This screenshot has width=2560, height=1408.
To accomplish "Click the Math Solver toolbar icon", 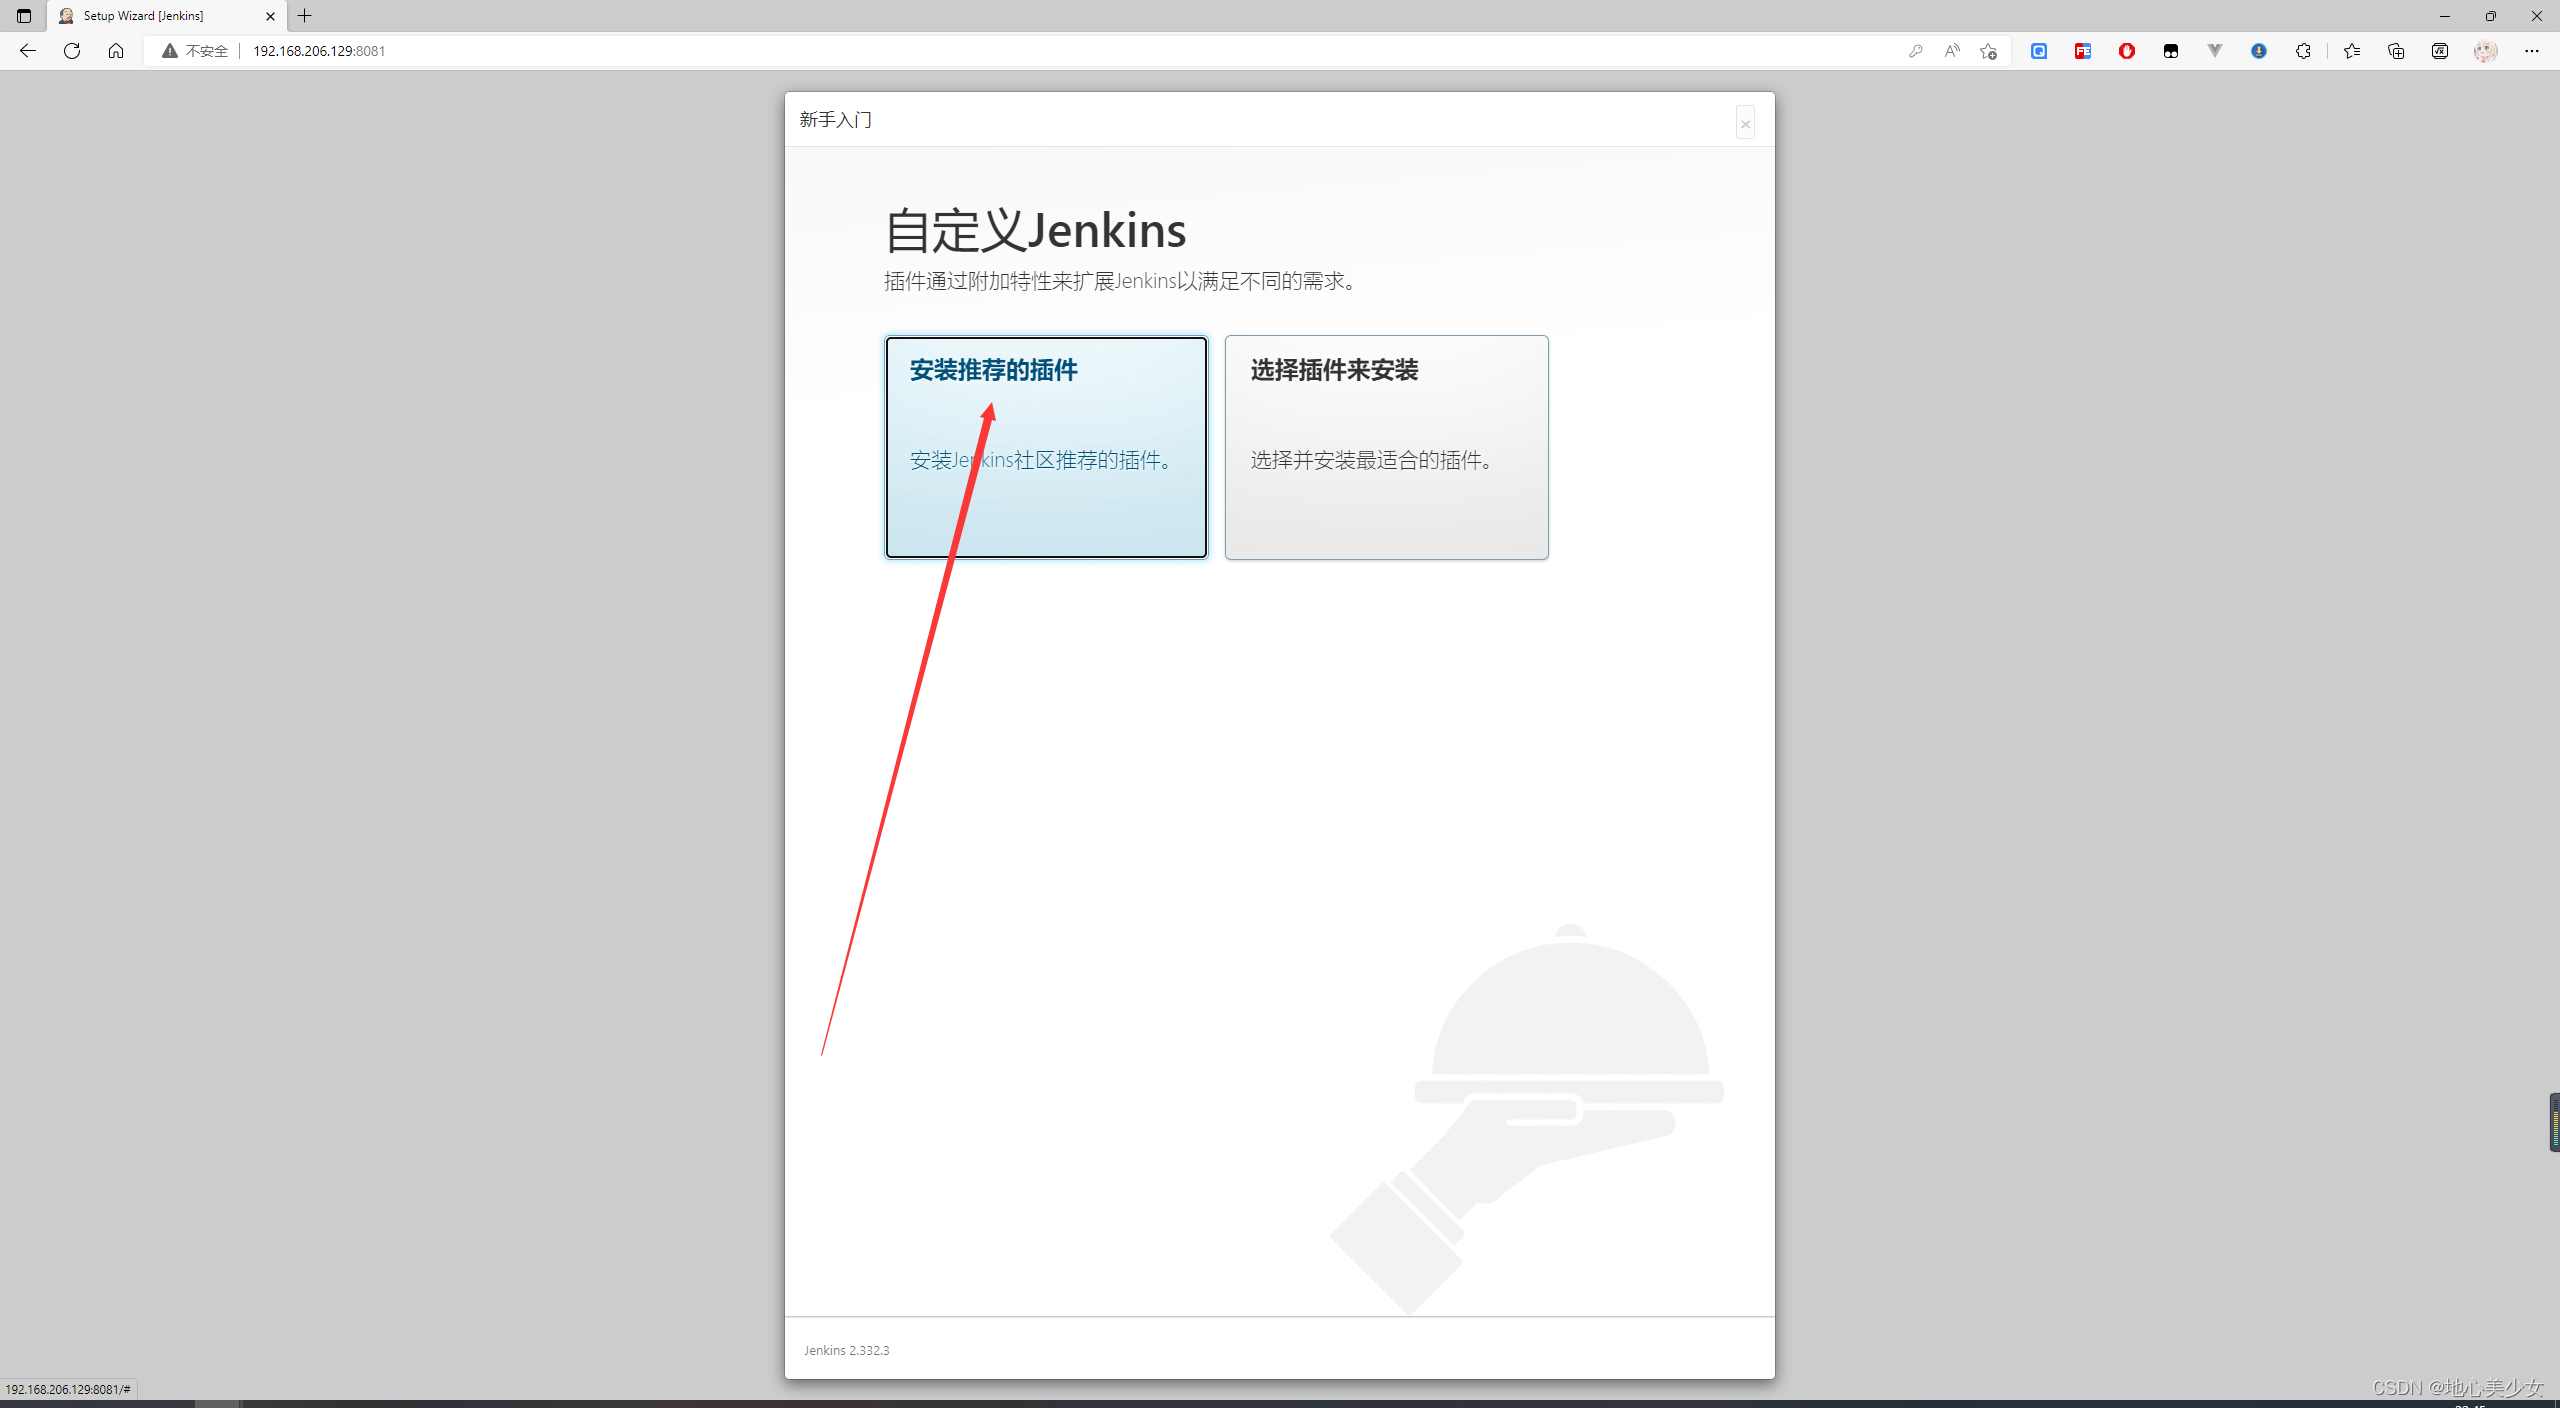I will click(2440, 50).
